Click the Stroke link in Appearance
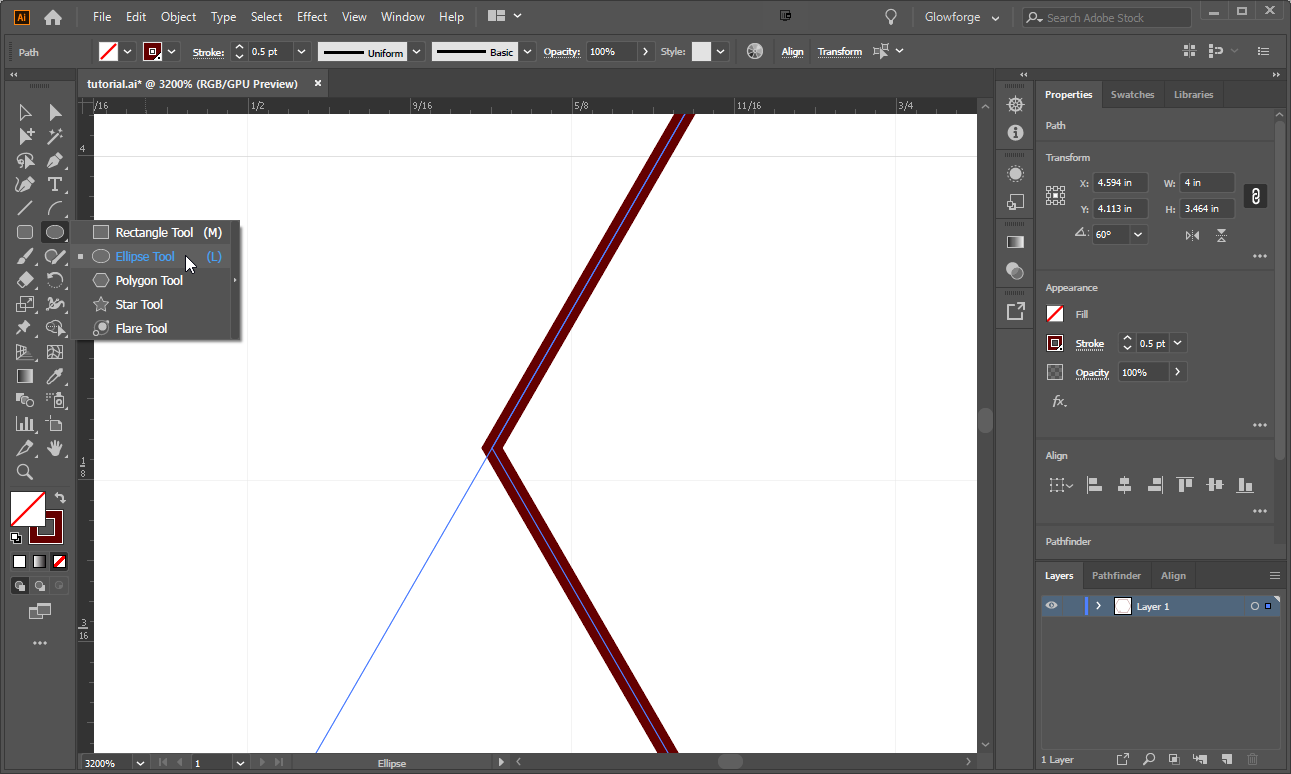Viewport: 1291px width, 774px height. coord(1089,343)
